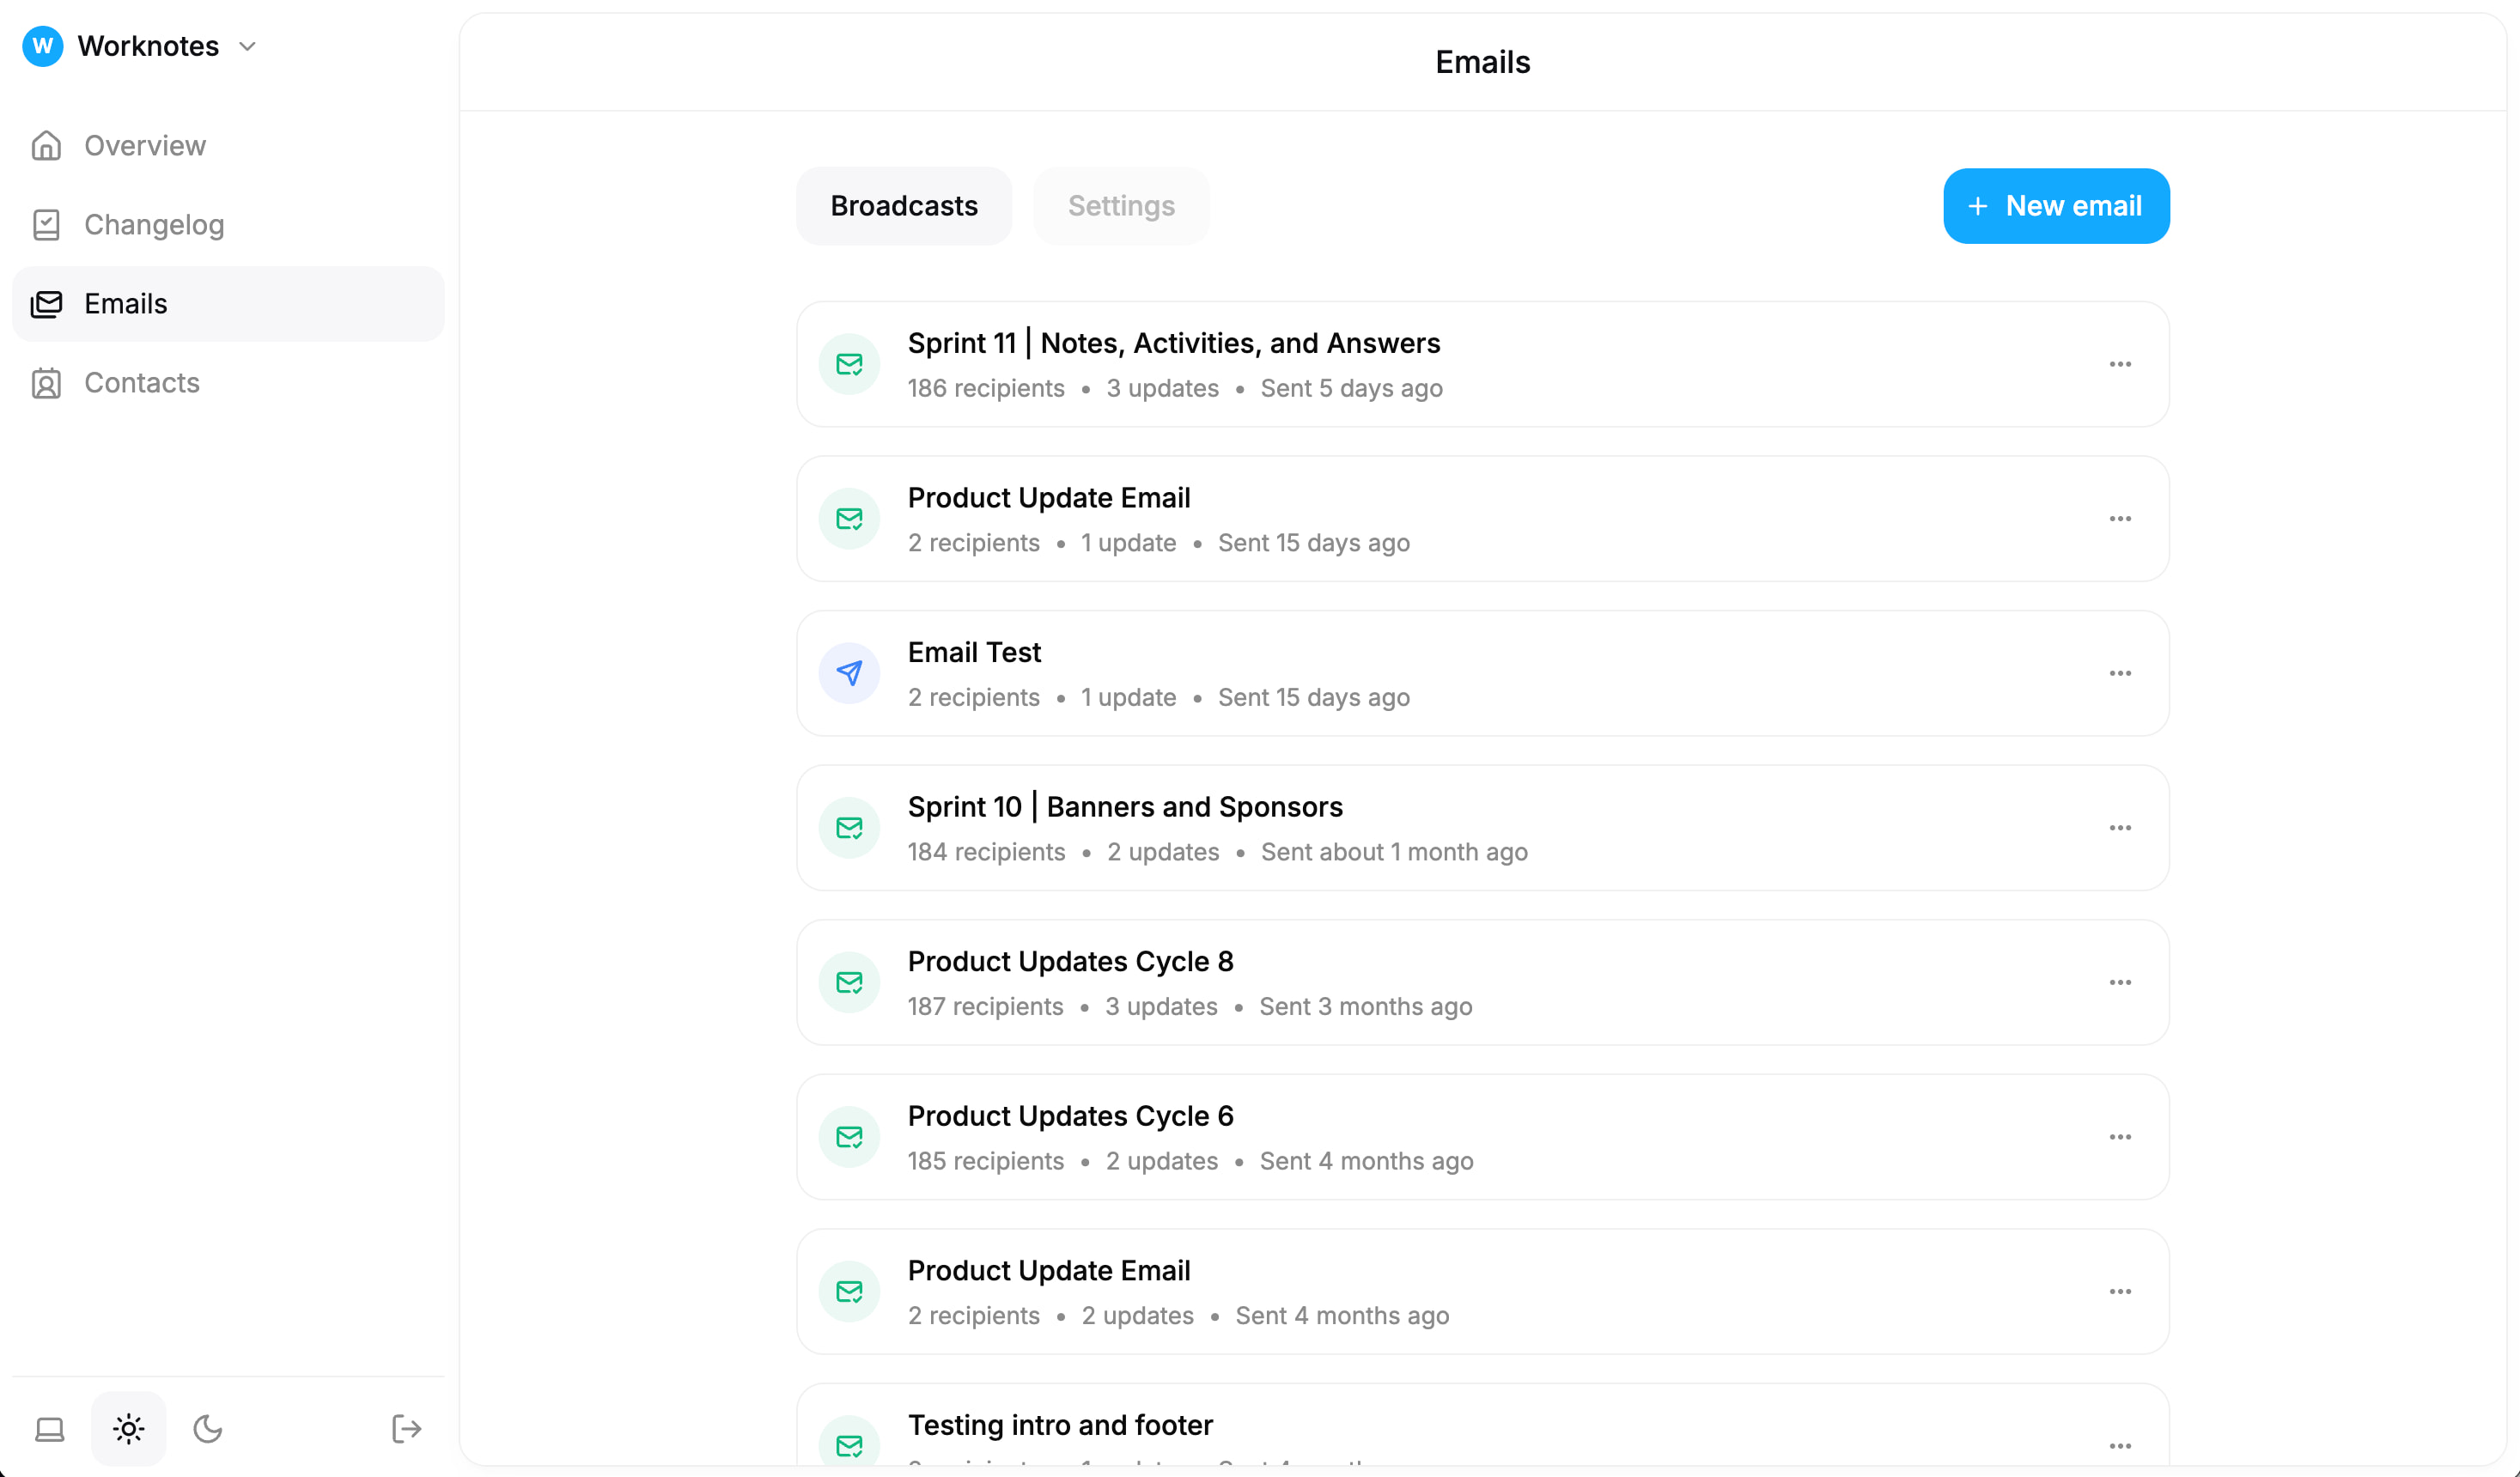Open options menu for Product Updates Cycle 8
This screenshot has height=1477, width=2520.
point(2121,982)
